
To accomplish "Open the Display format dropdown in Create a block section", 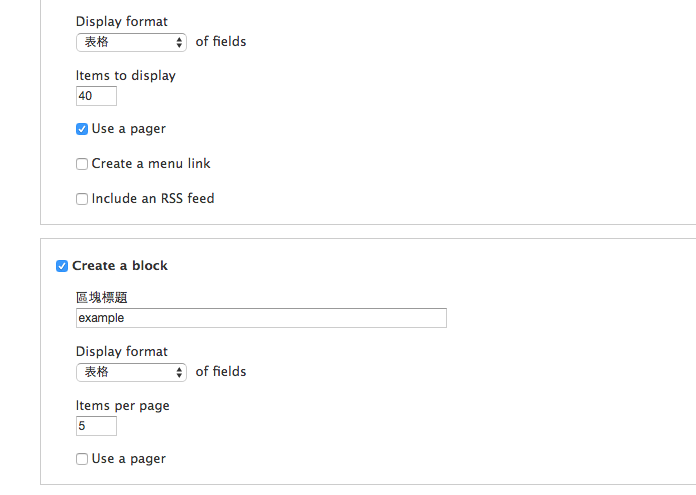I will coord(131,372).
